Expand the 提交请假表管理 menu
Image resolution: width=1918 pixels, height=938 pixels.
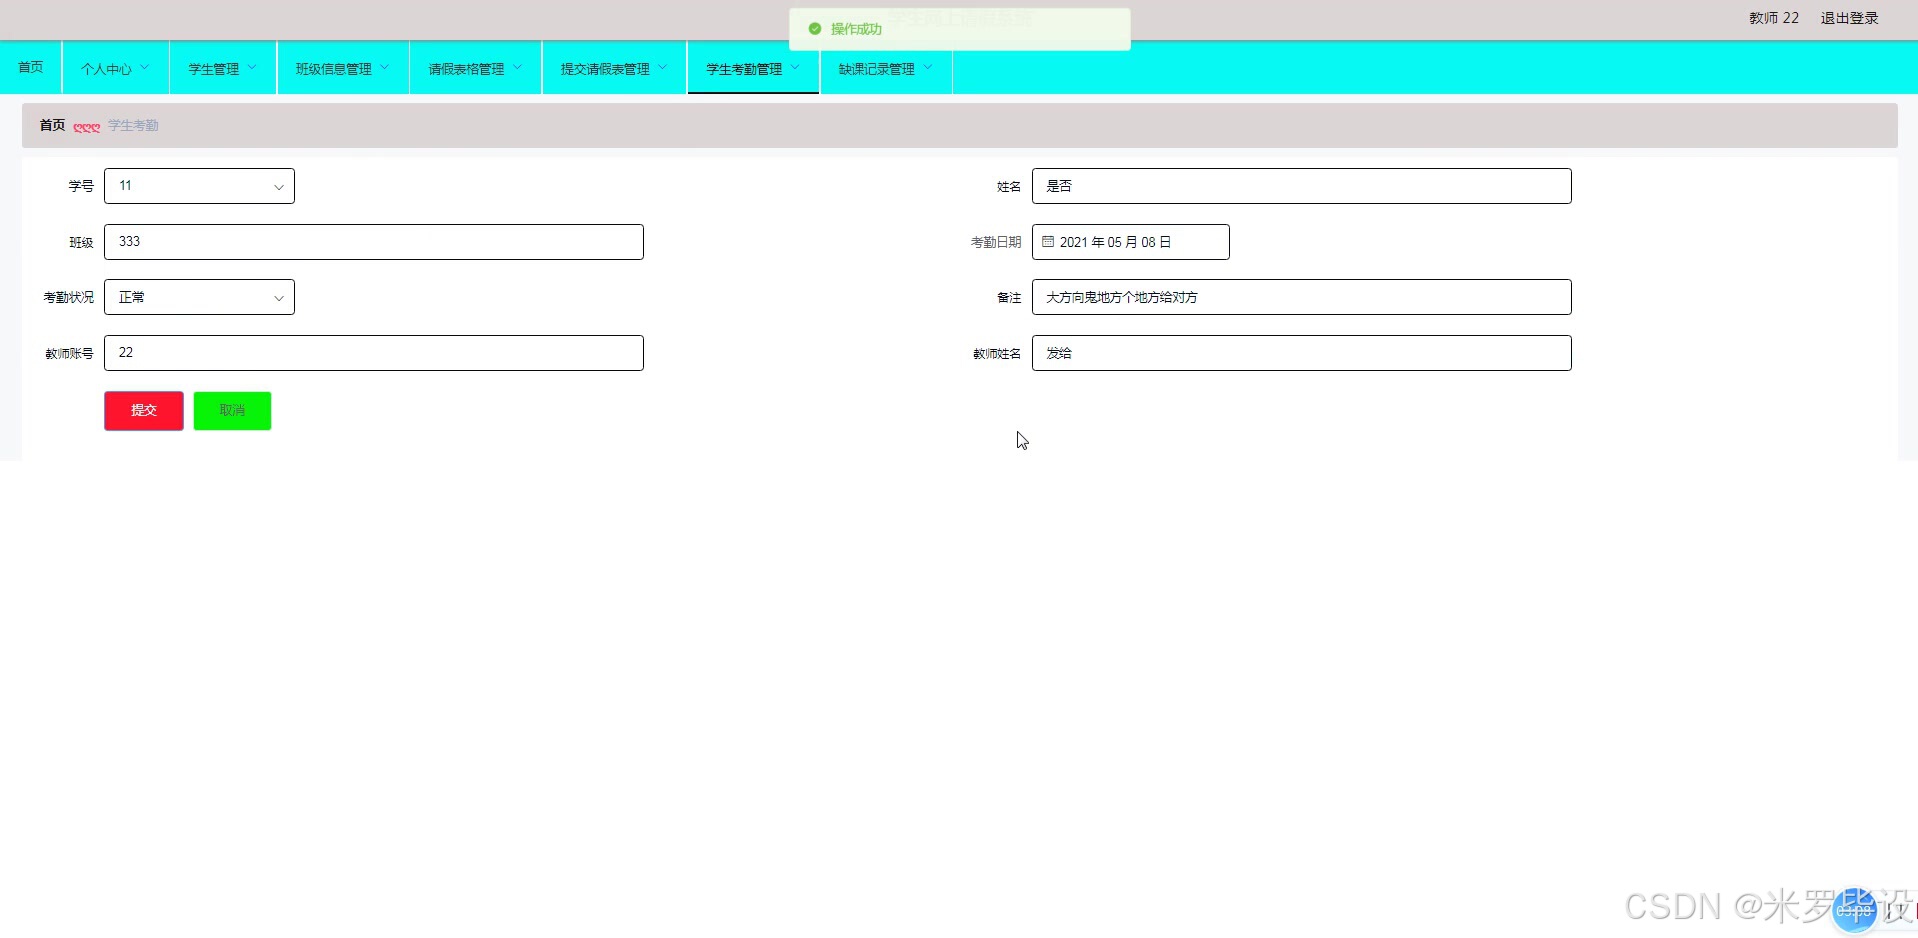pyautogui.click(x=614, y=68)
